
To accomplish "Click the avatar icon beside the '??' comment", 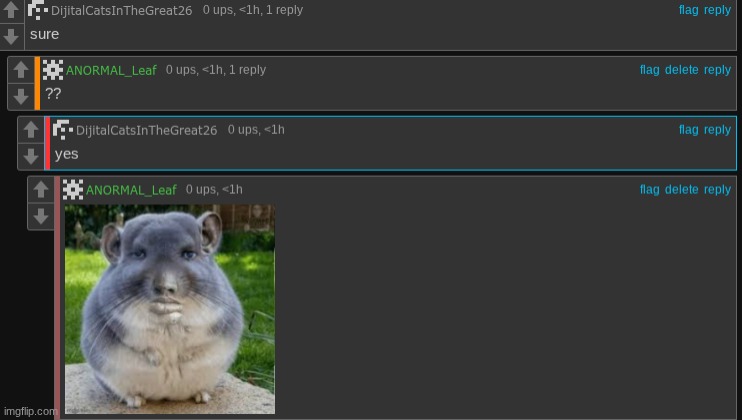I will 53,70.
